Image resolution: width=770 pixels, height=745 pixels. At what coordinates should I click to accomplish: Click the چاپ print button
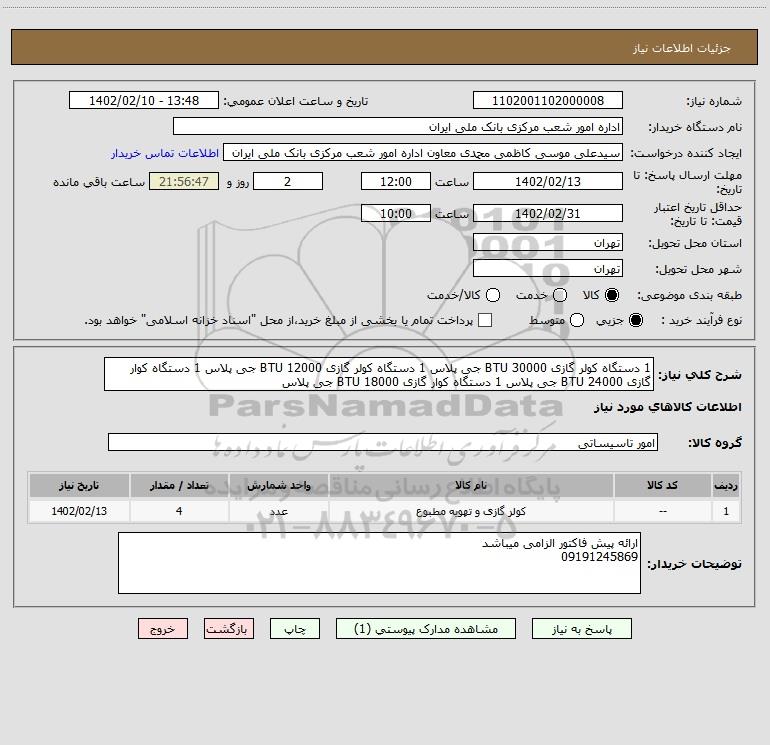pyautogui.click(x=295, y=629)
